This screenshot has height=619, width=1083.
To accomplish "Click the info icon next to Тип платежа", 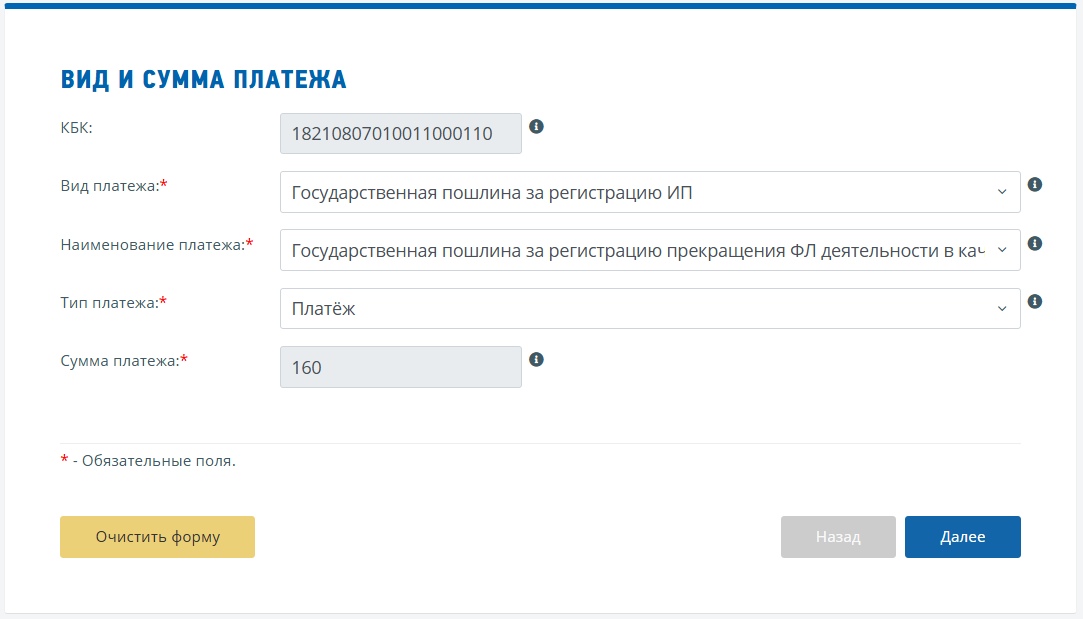I will [1035, 300].
